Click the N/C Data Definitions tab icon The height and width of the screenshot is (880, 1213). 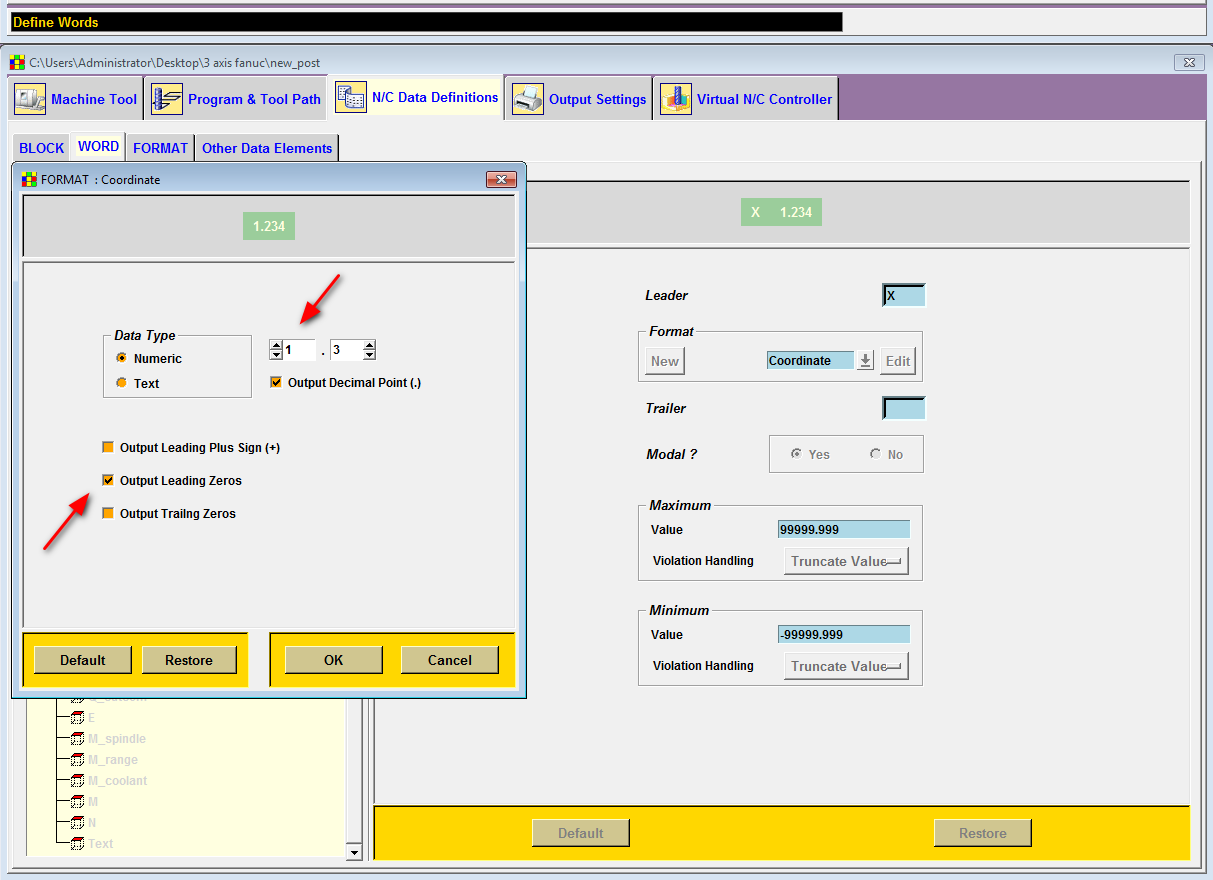351,98
